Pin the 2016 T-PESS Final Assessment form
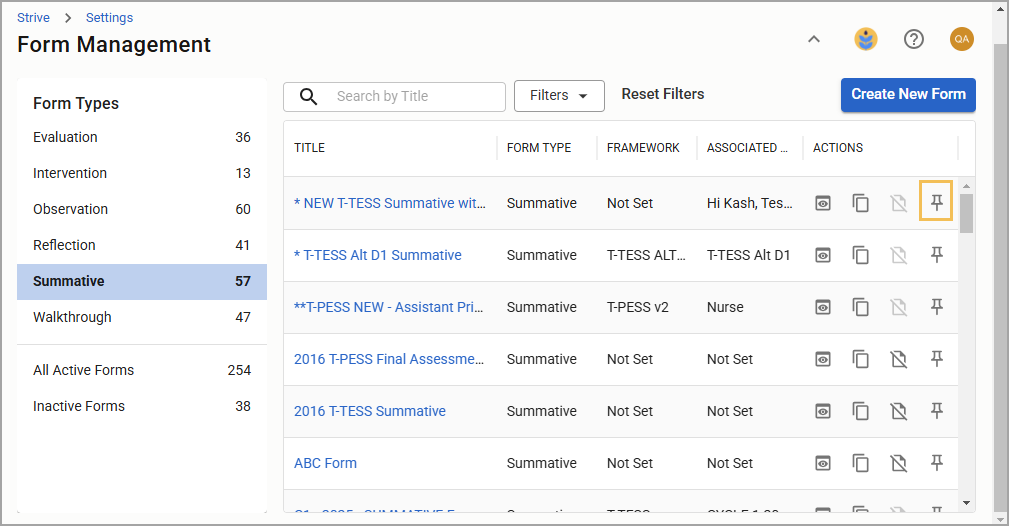Screen dimensions: 1009x526 point(936,359)
